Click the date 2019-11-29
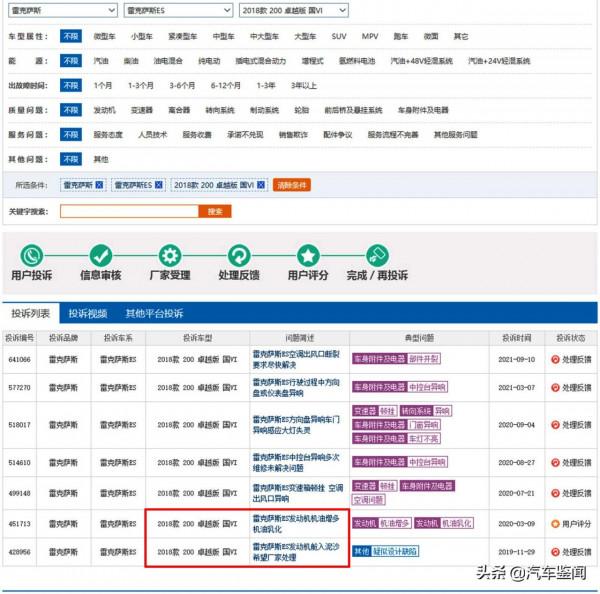Image resolution: width=600 pixels, height=594 pixels. tap(516, 552)
